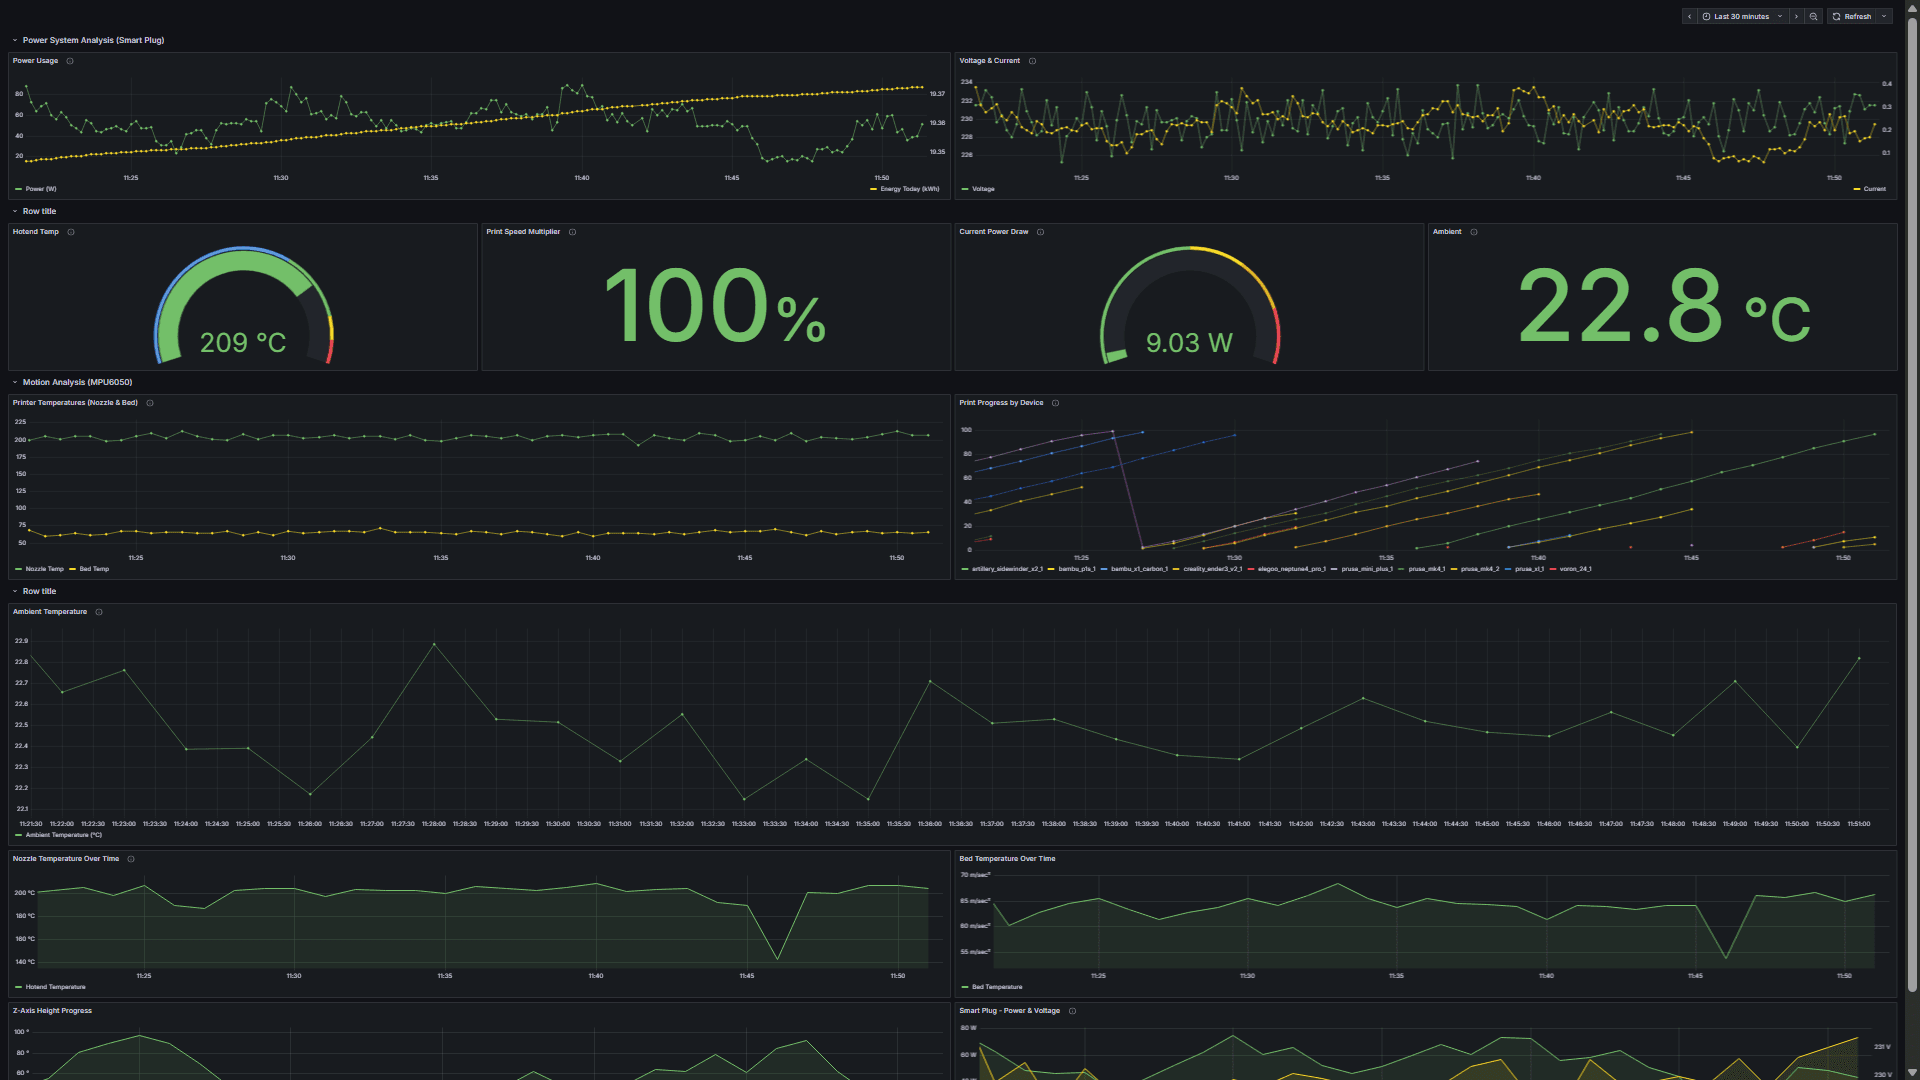Toggle the voron_2.4_1 device series visibility

click(1573, 569)
